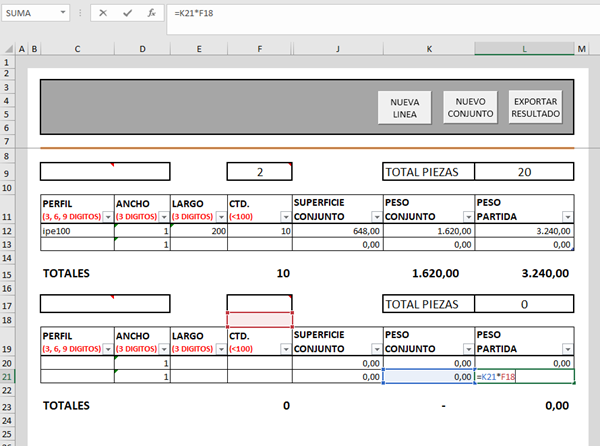Click the cell with value 2 above CTD.
This screenshot has height=446, width=600.
tap(259, 172)
